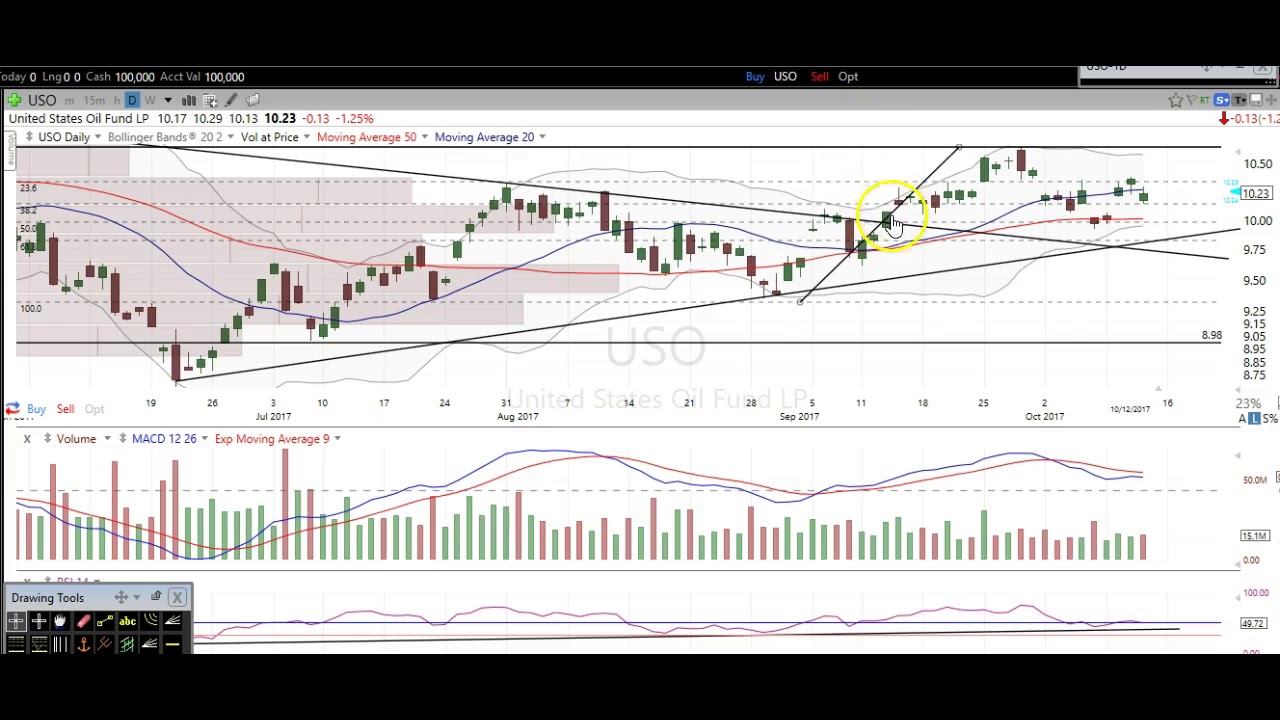This screenshot has width=1280, height=720.
Task: Click the flag icon next to star
Action: 1192,100
